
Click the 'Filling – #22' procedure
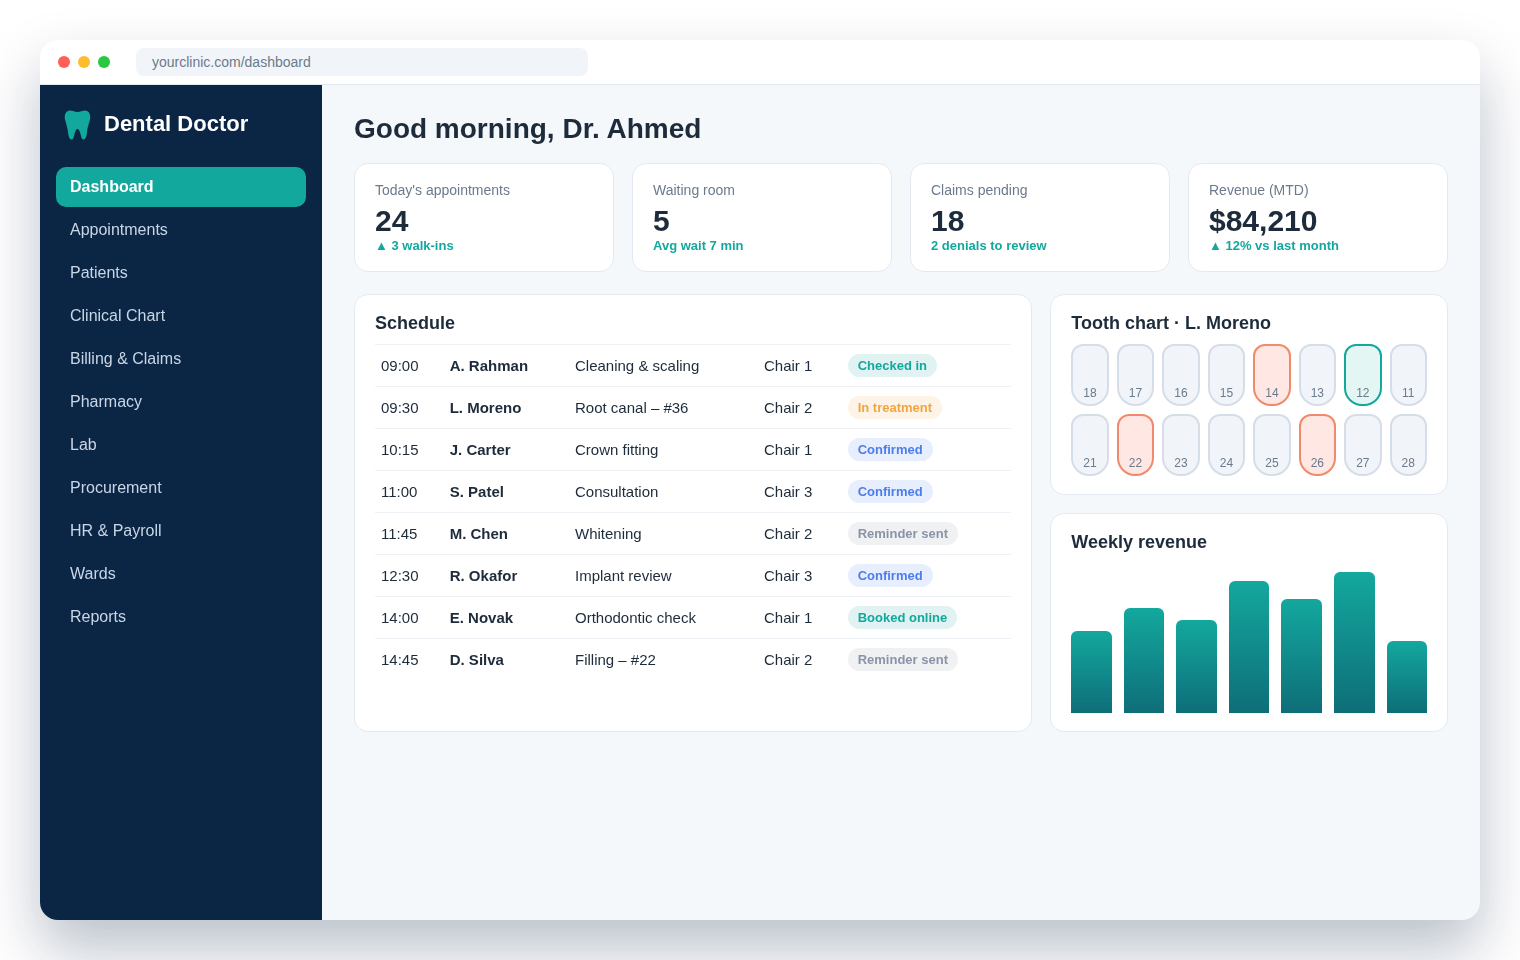pos(615,660)
